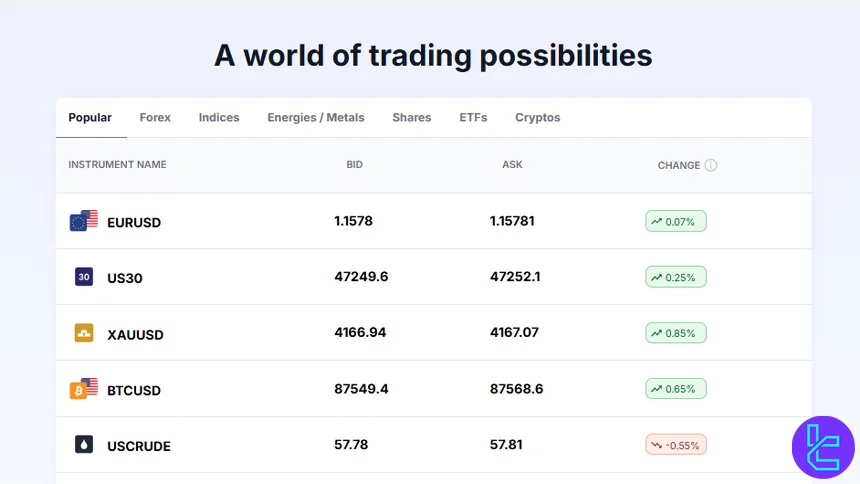Click the purple logo badge icon
860x484 pixels.
[822, 447]
